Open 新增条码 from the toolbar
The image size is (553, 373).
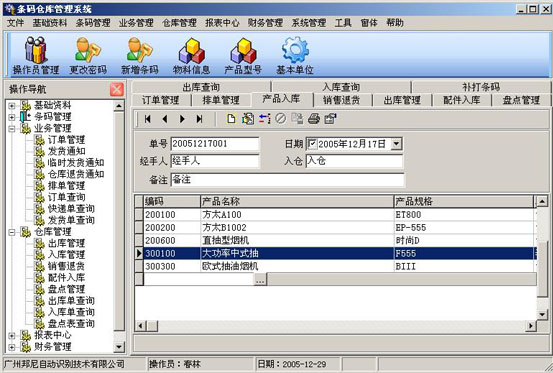(140, 55)
